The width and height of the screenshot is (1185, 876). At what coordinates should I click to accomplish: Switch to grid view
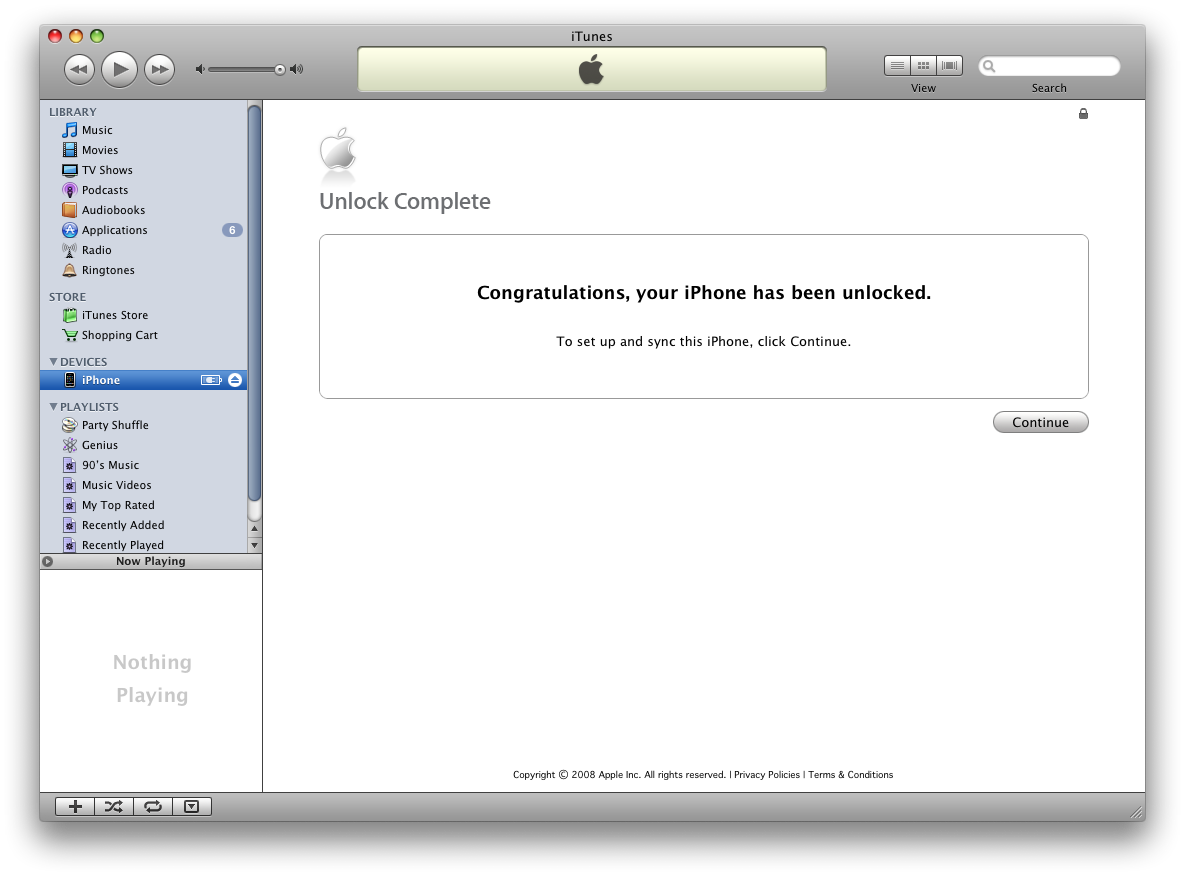pyautogui.click(x=924, y=66)
